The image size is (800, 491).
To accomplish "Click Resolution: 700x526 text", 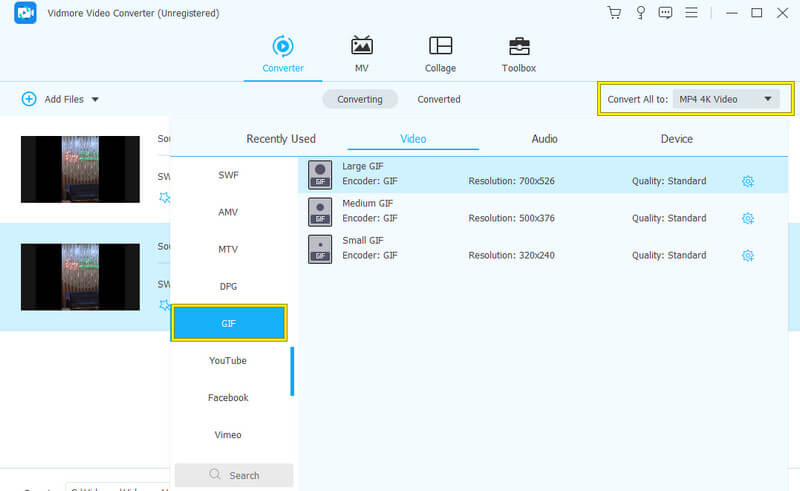I will pos(511,181).
